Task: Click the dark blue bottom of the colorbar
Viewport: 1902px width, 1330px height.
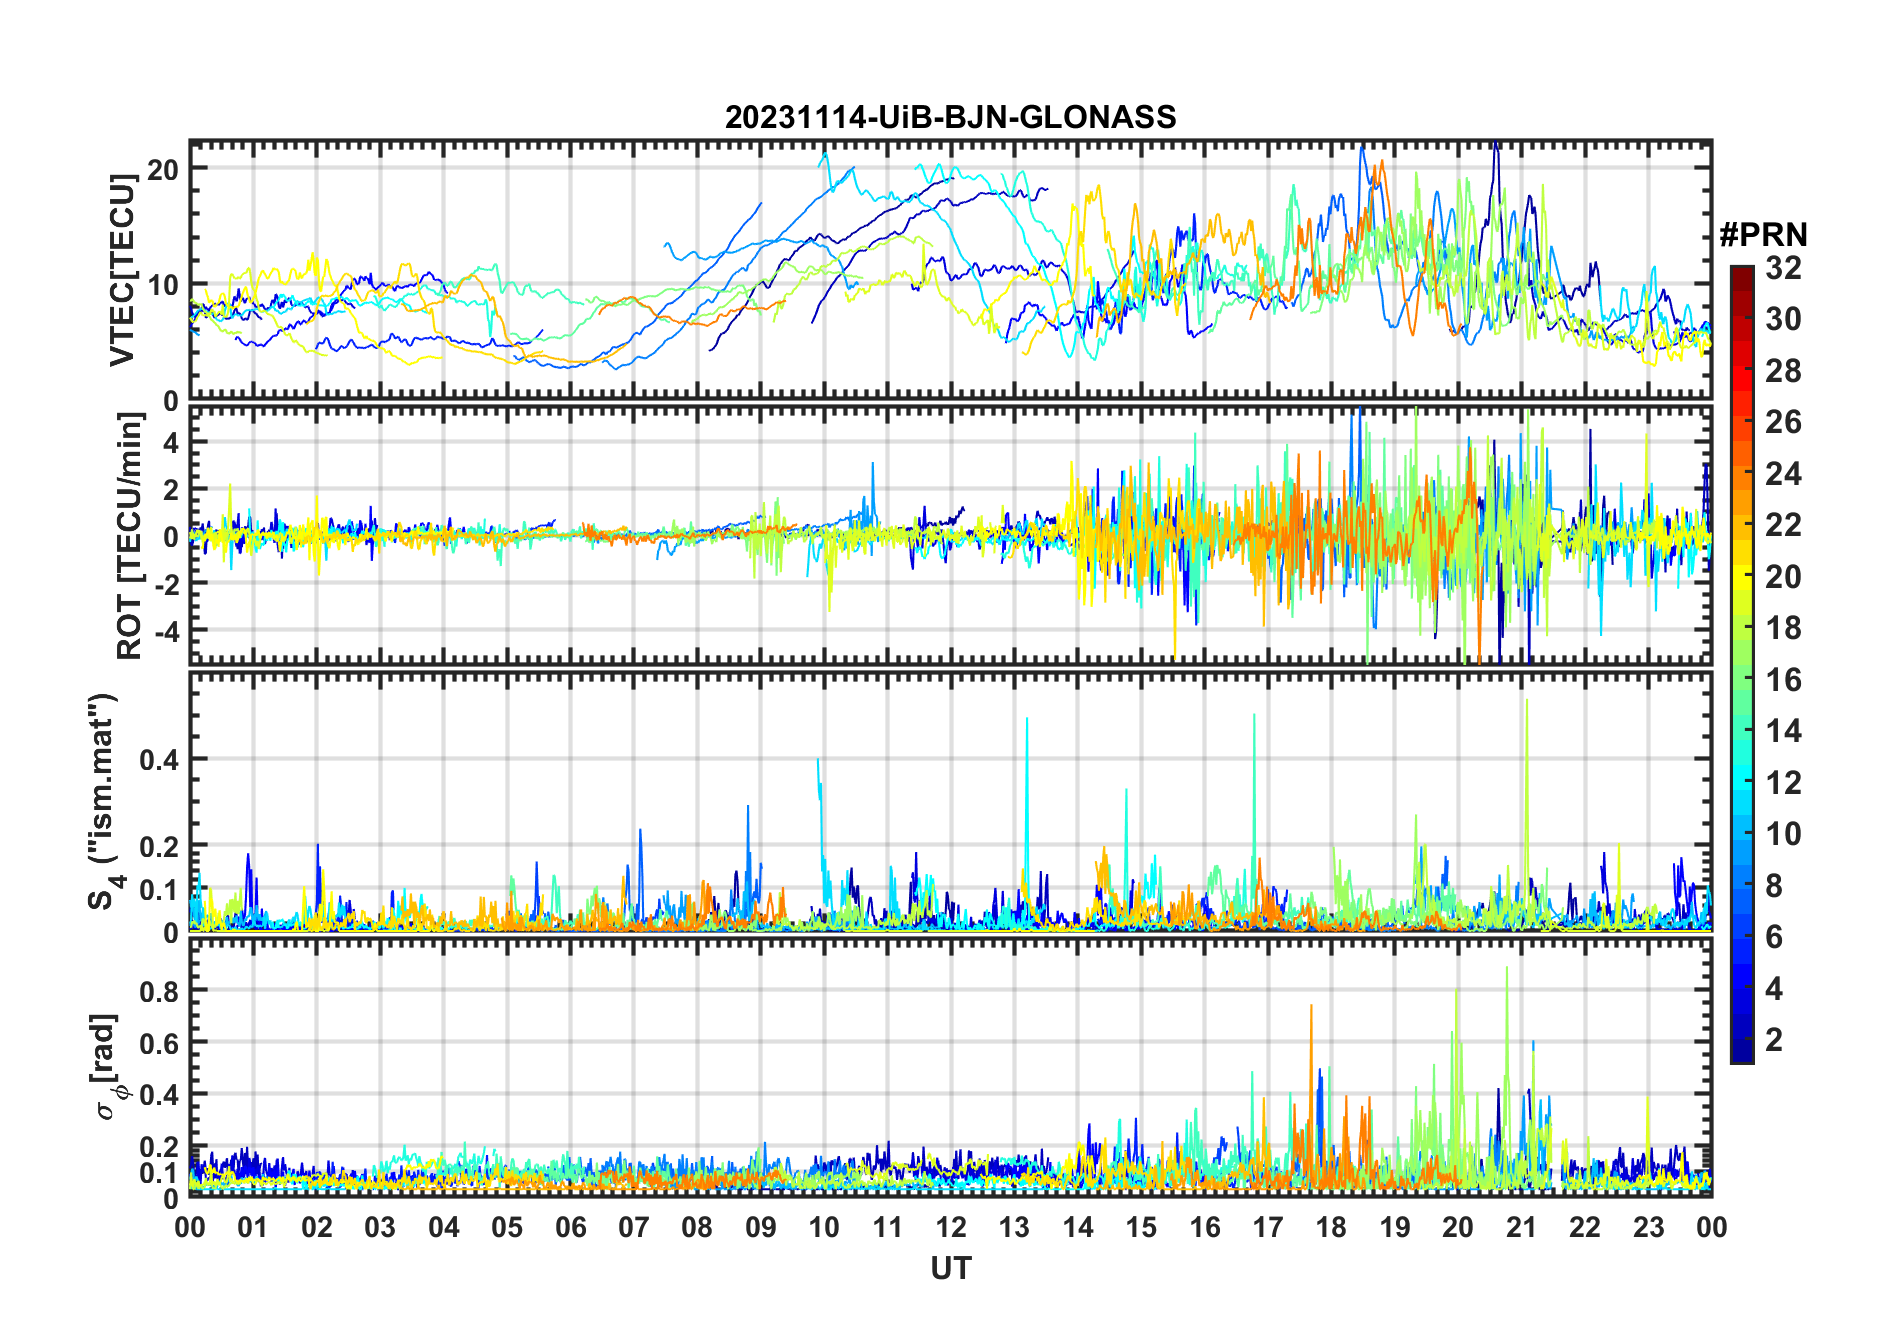Action: click(x=1742, y=1050)
